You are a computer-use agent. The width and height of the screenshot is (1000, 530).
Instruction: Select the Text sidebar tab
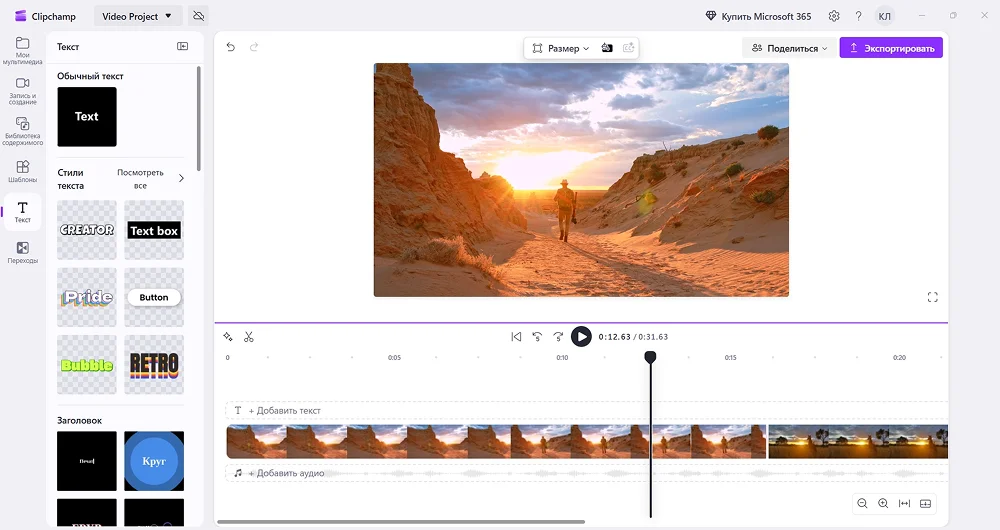coord(22,212)
